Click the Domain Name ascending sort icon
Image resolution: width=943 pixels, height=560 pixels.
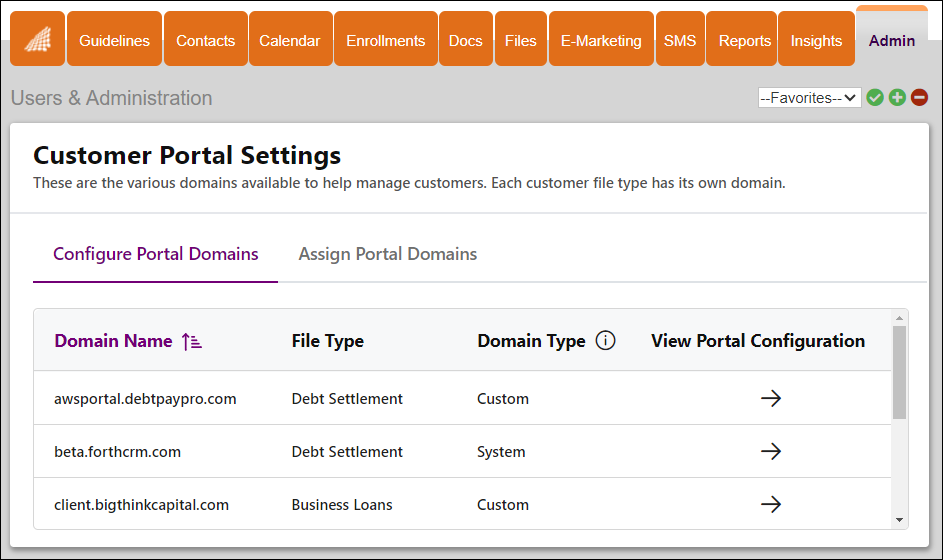tap(192, 342)
